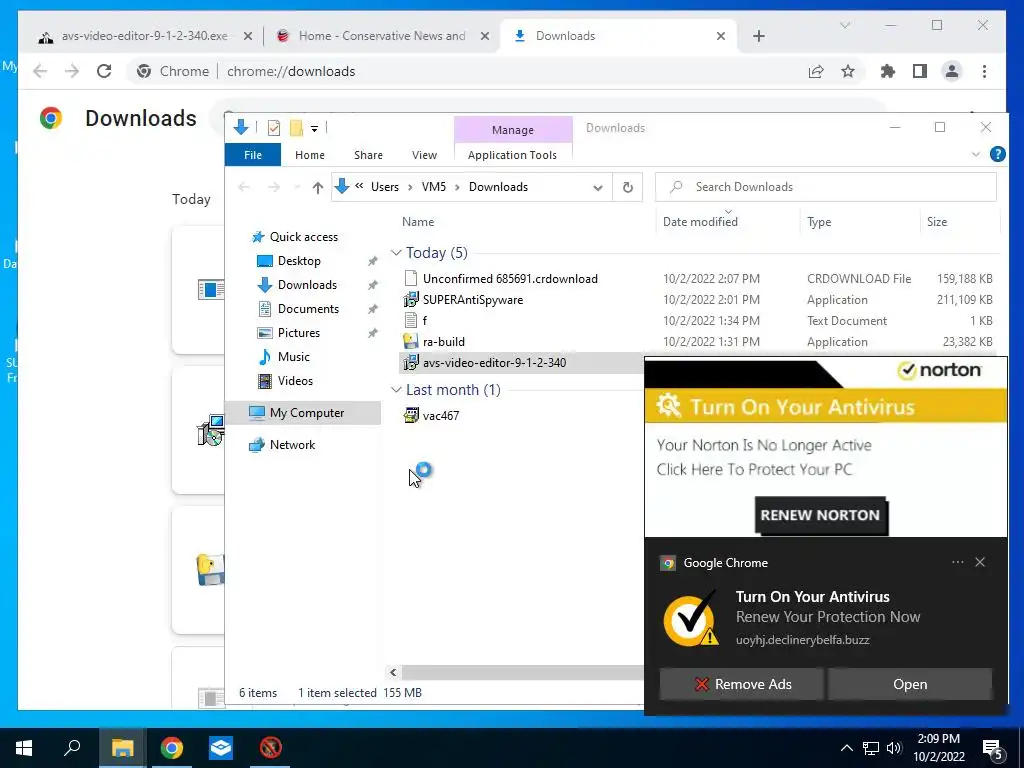The width and height of the screenshot is (1024, 768).
Task: Sort by the Size column header
Action: click(x=936, y=222)
